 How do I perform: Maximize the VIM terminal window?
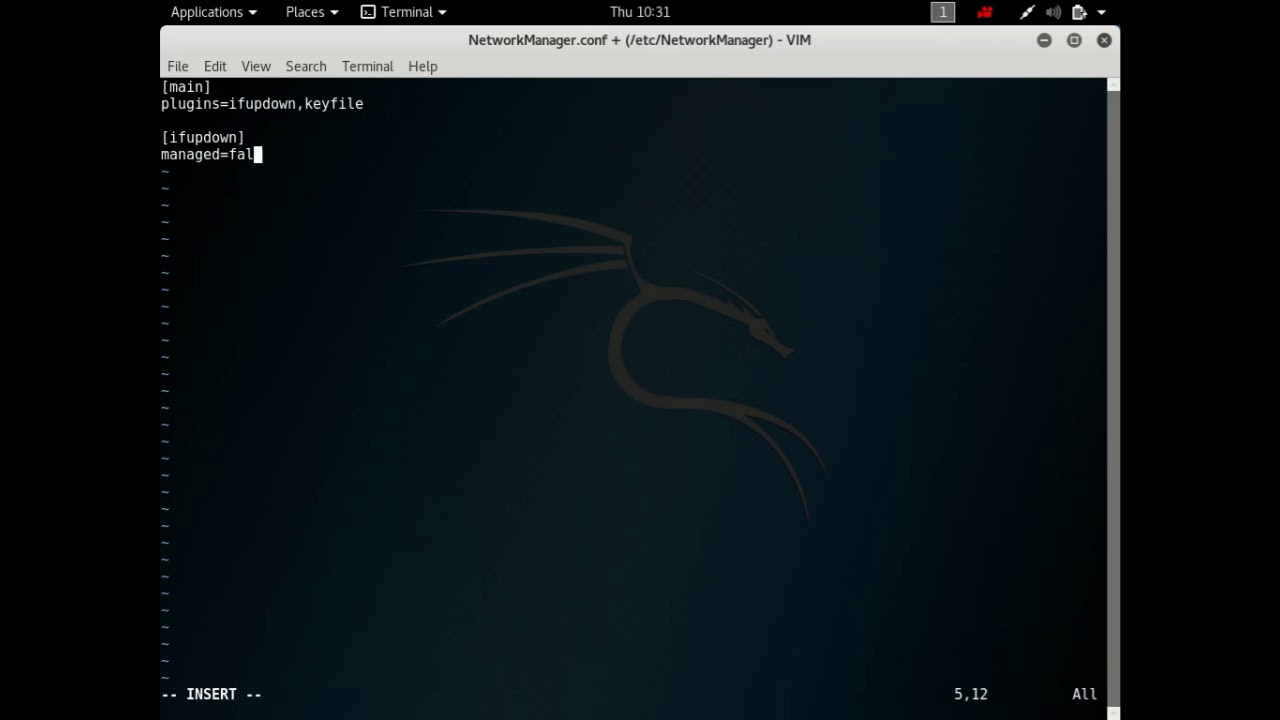1074,40
